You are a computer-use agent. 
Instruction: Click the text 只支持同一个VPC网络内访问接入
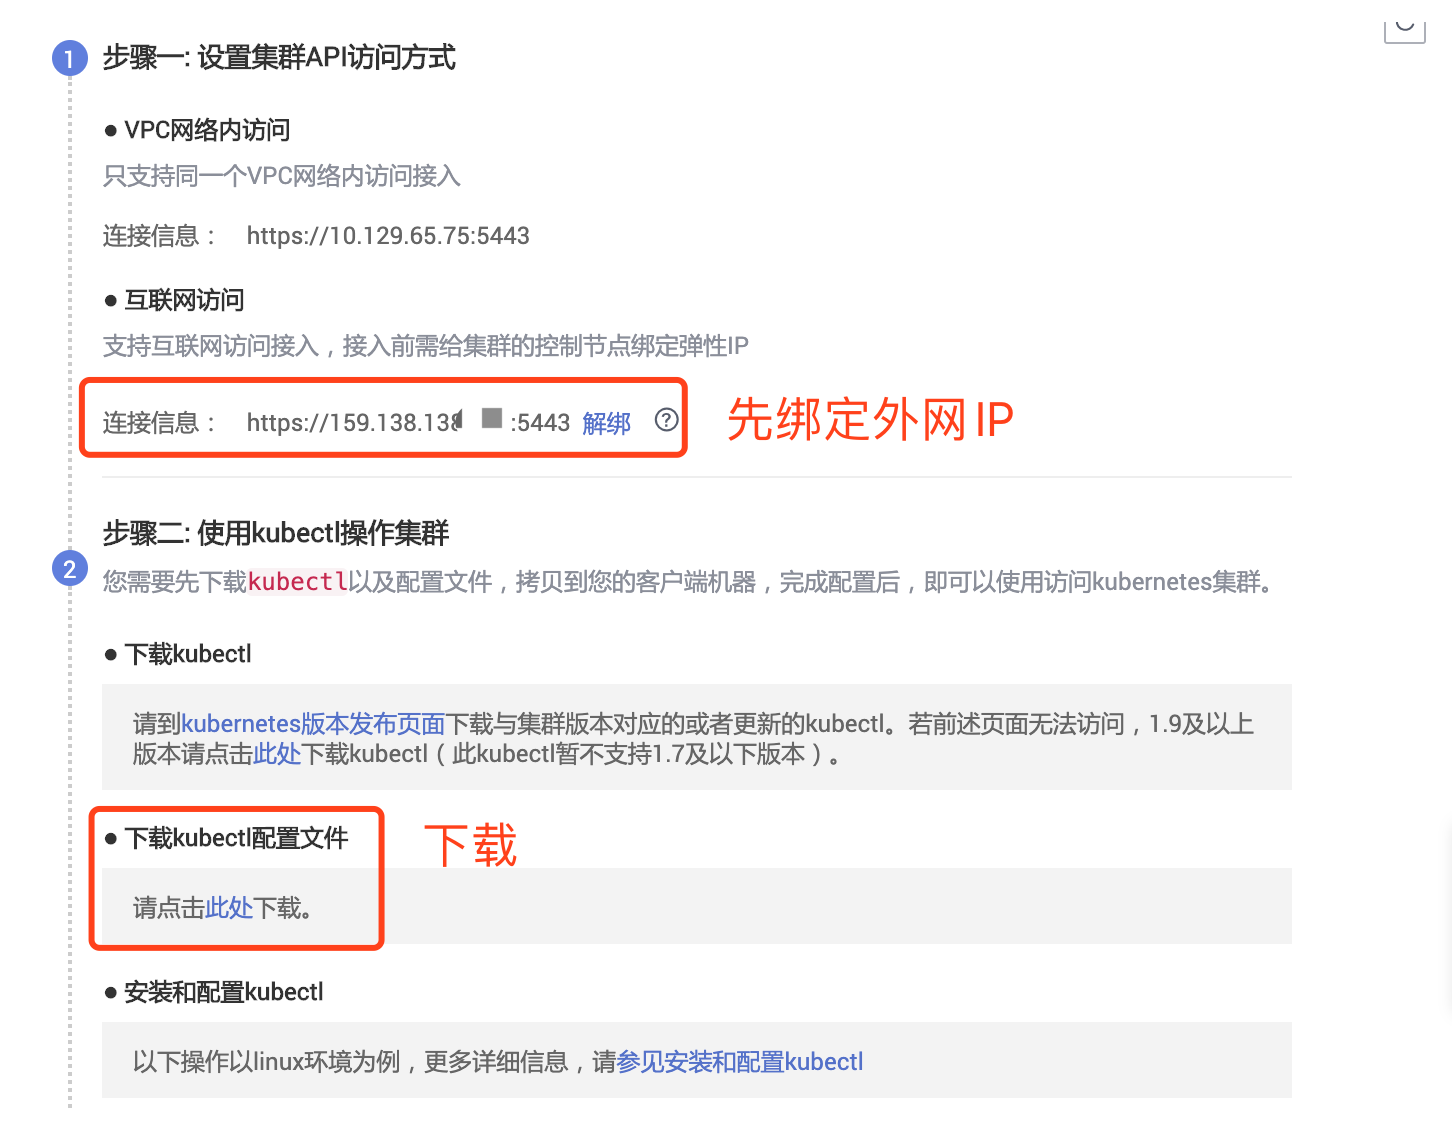(282, 176)
